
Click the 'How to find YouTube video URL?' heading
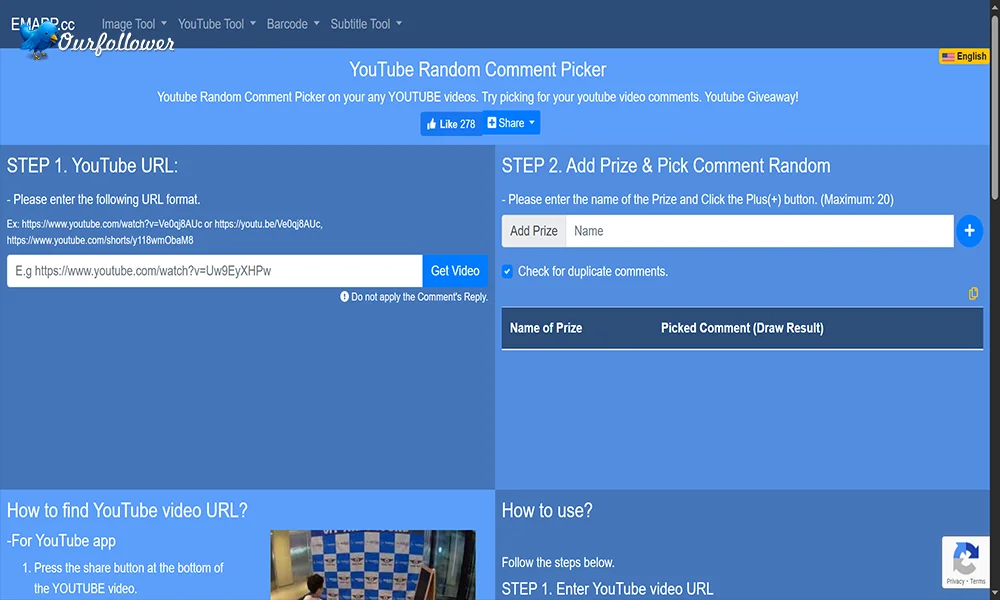pos(127,511)
